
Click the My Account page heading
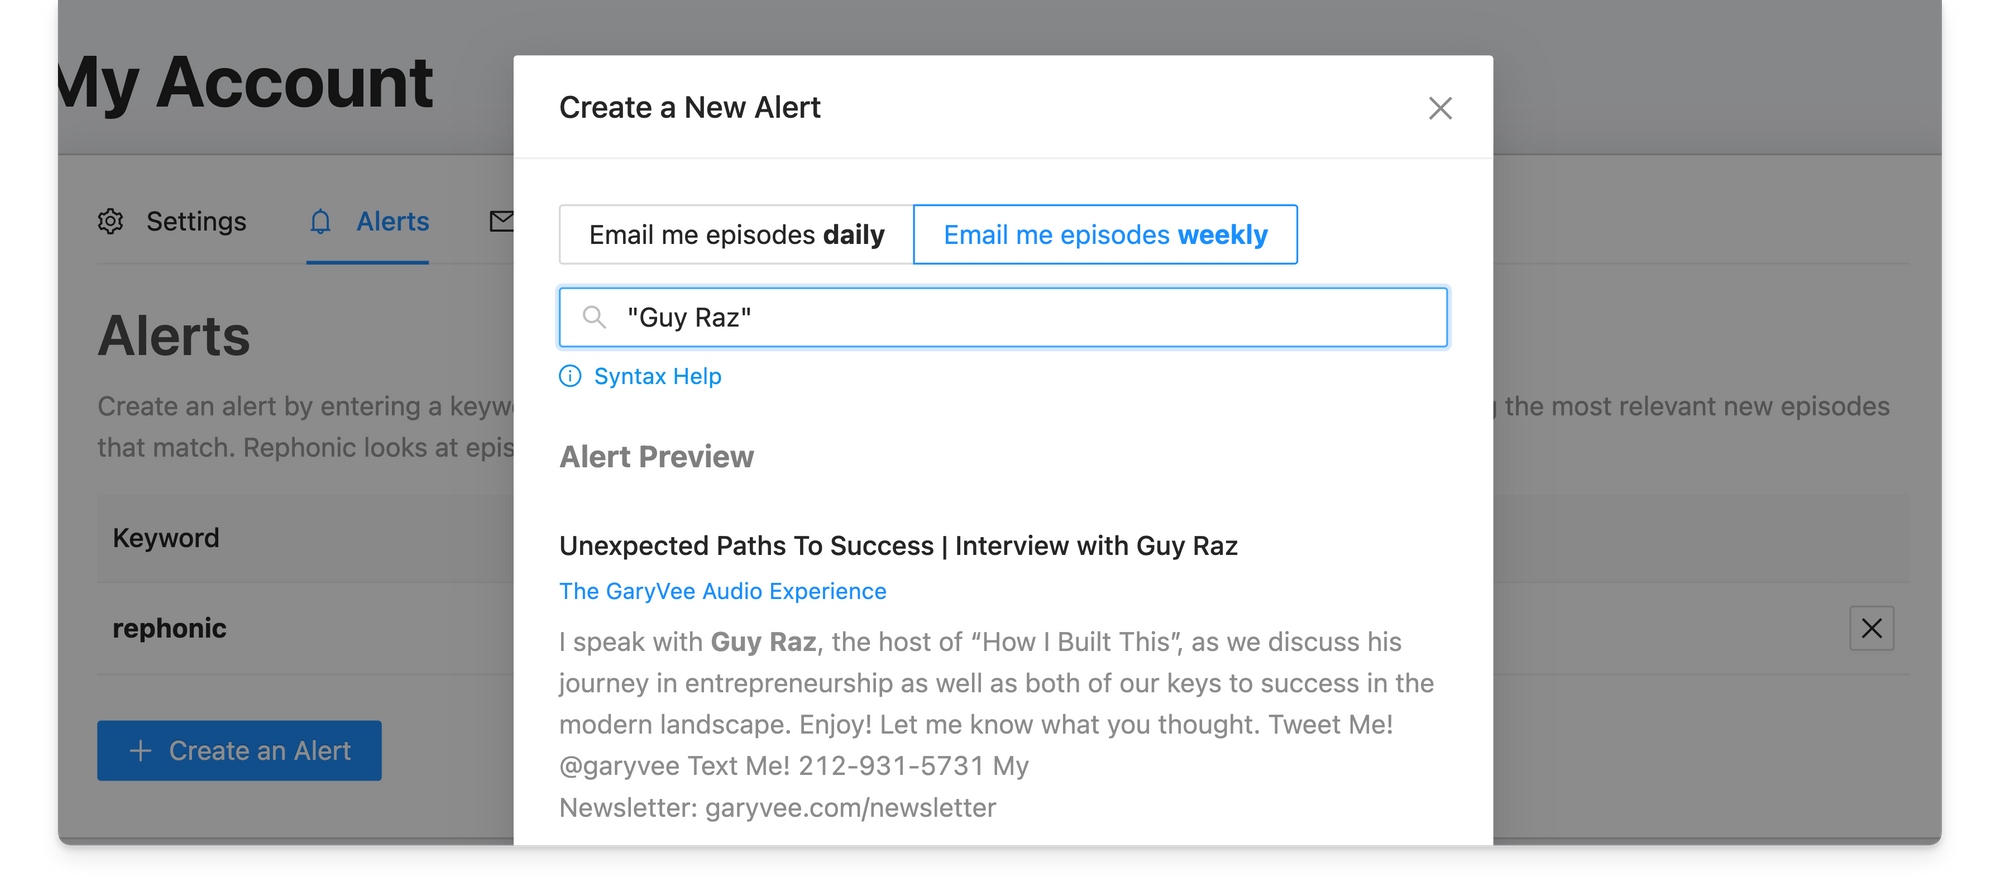(246, 83)
